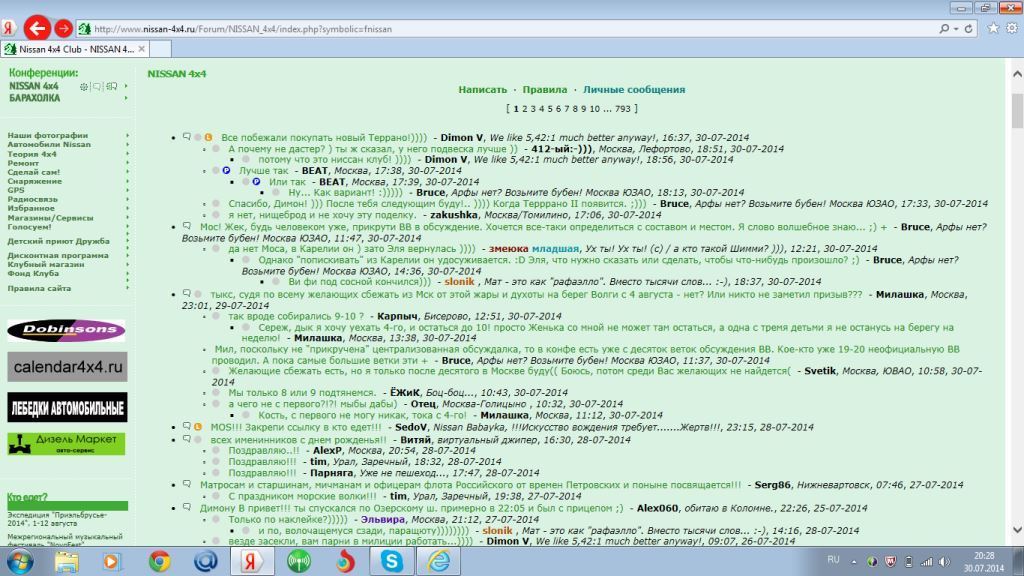Select the Nissan 4x4 Club browser tab
The image size is (1024, 576).
[x=73, y=49]
